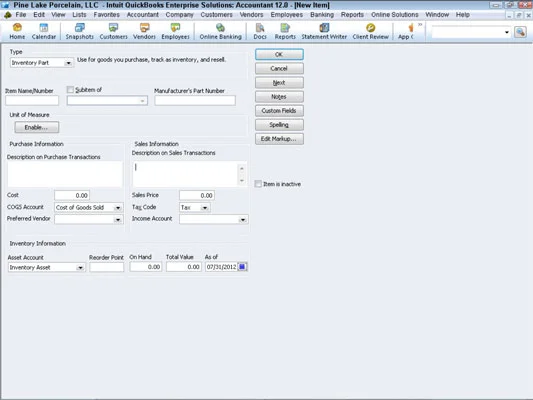Open Customers center toolbar icon

coord(113,31)
